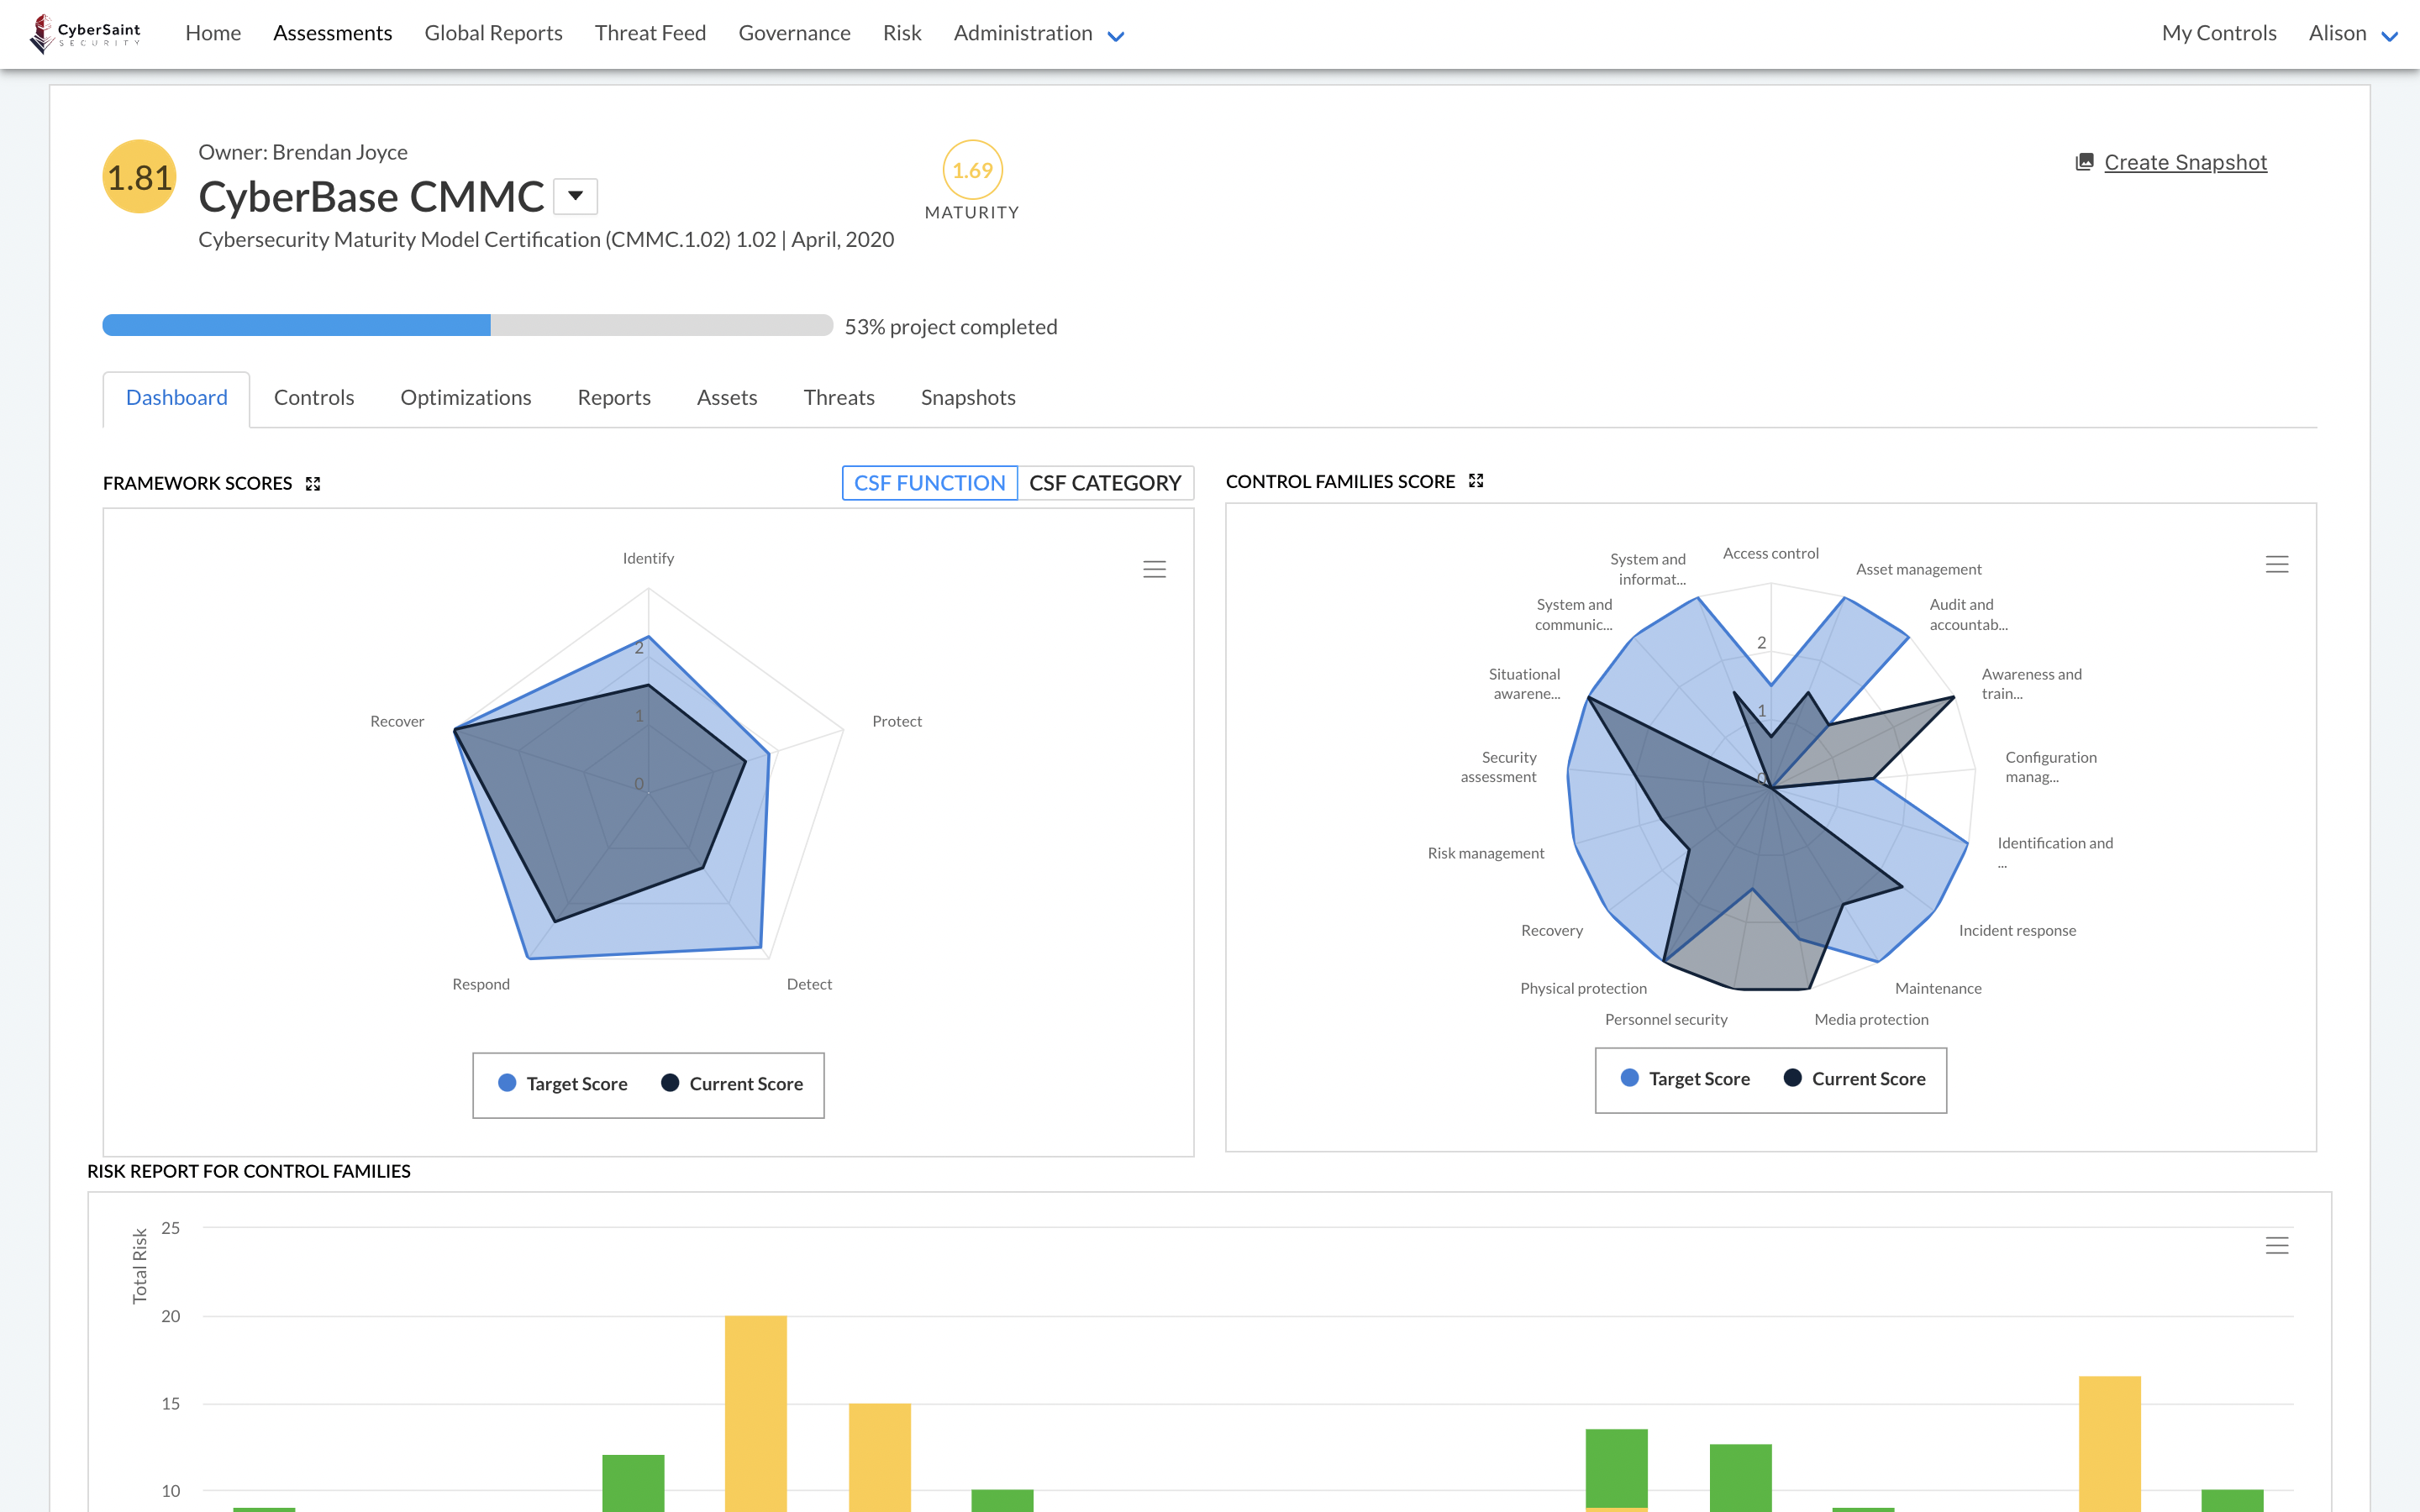The image size is (2420, 1512).
Task: Switch to the Reports tab
Action: 614,398
